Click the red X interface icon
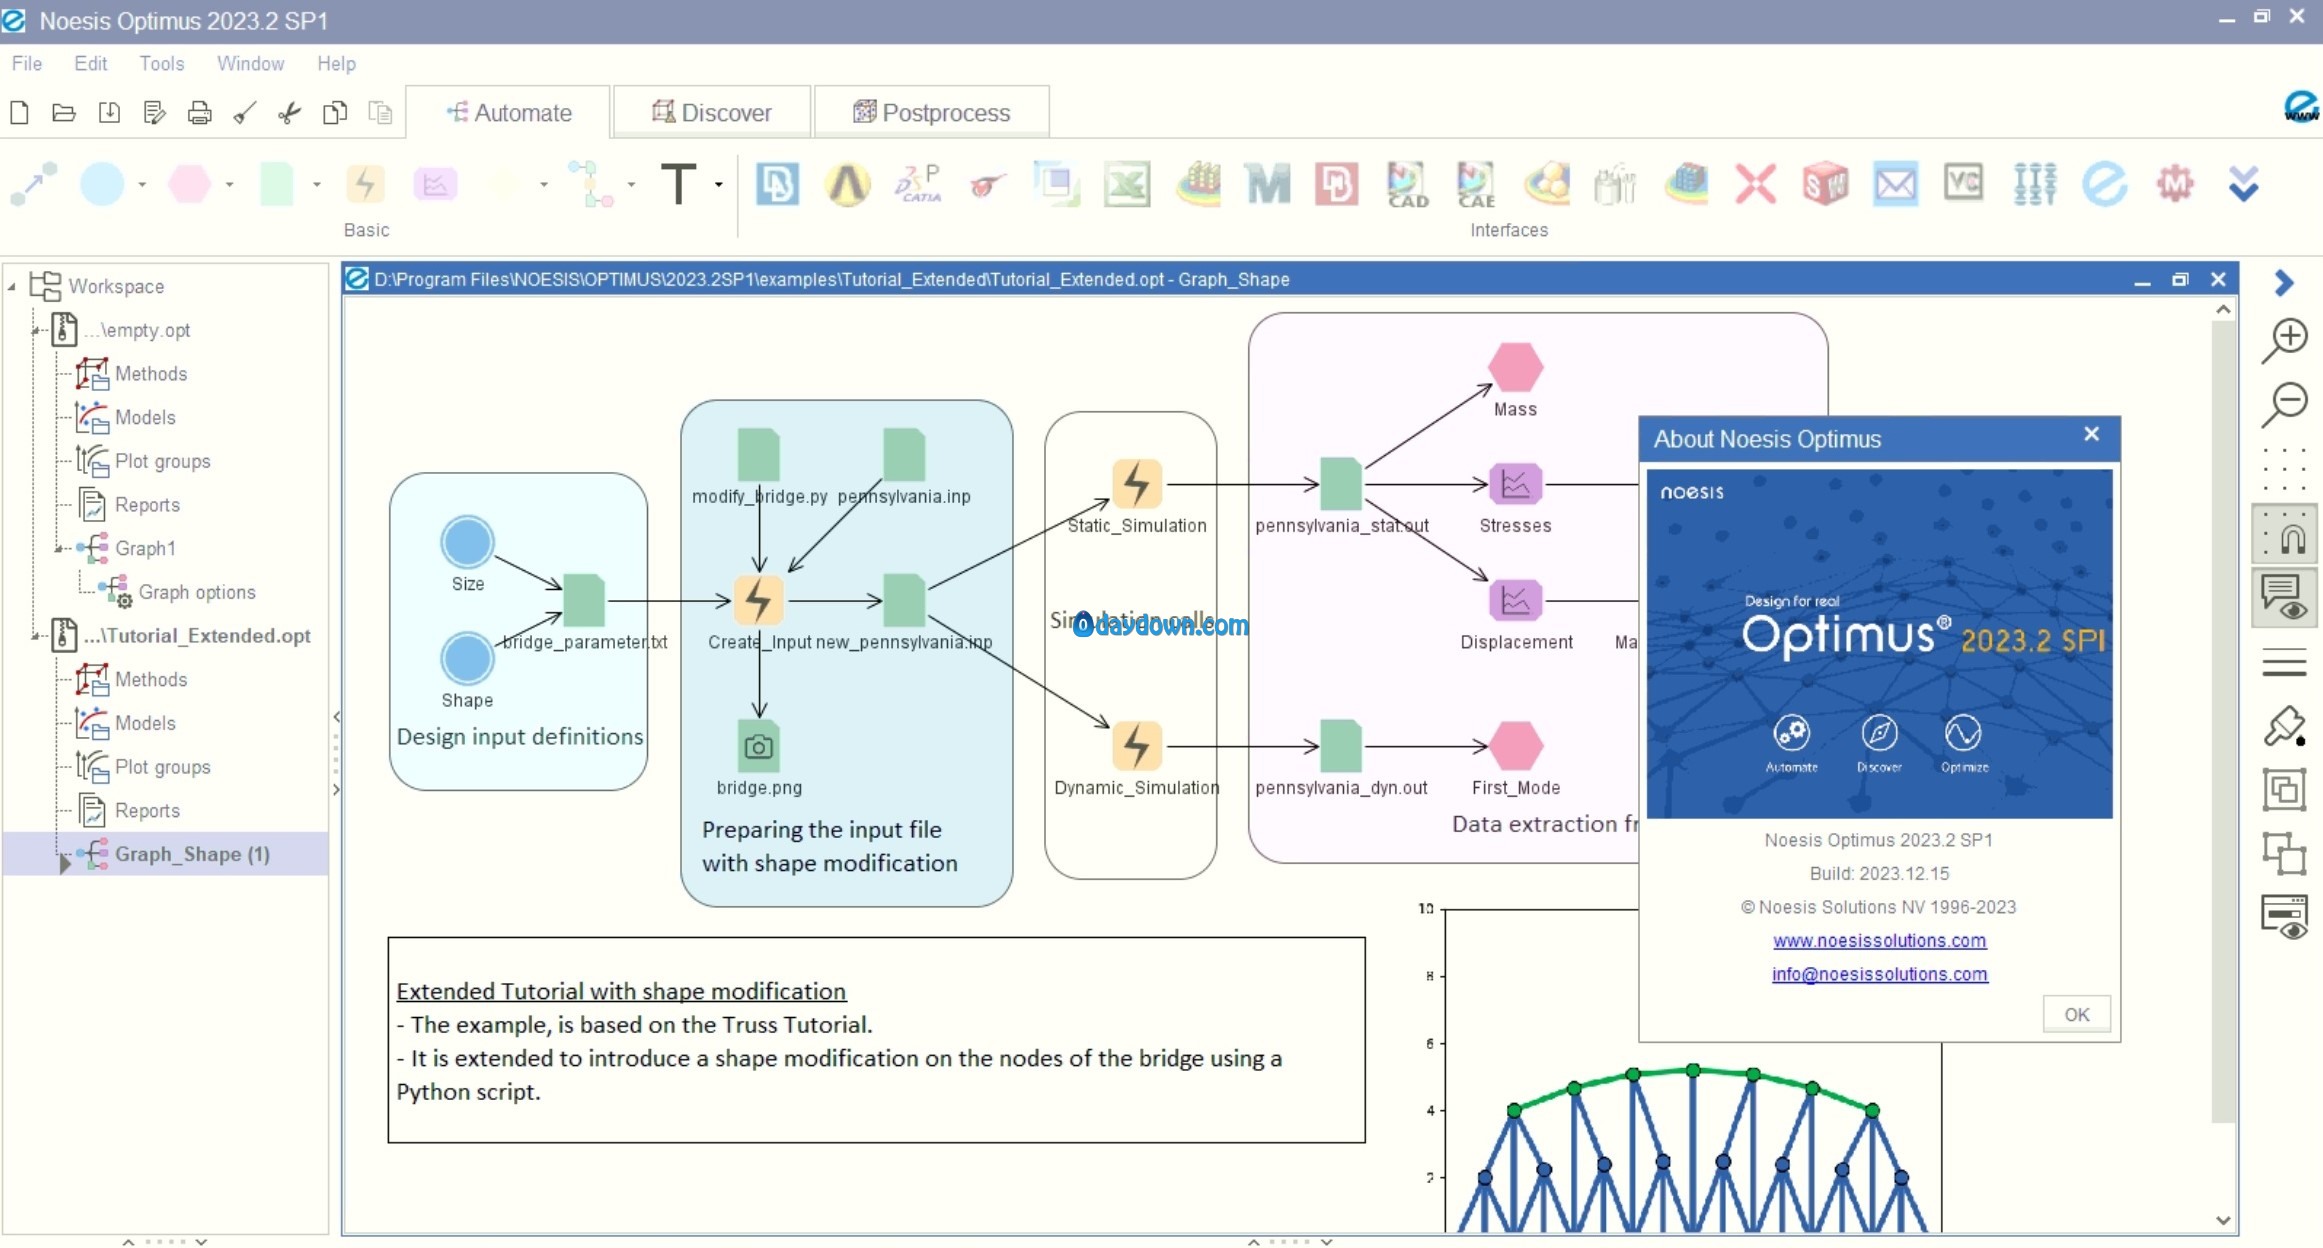Image resolution: width=2323 pixels, height=1248 pixels. click(x=1755, y=184)
